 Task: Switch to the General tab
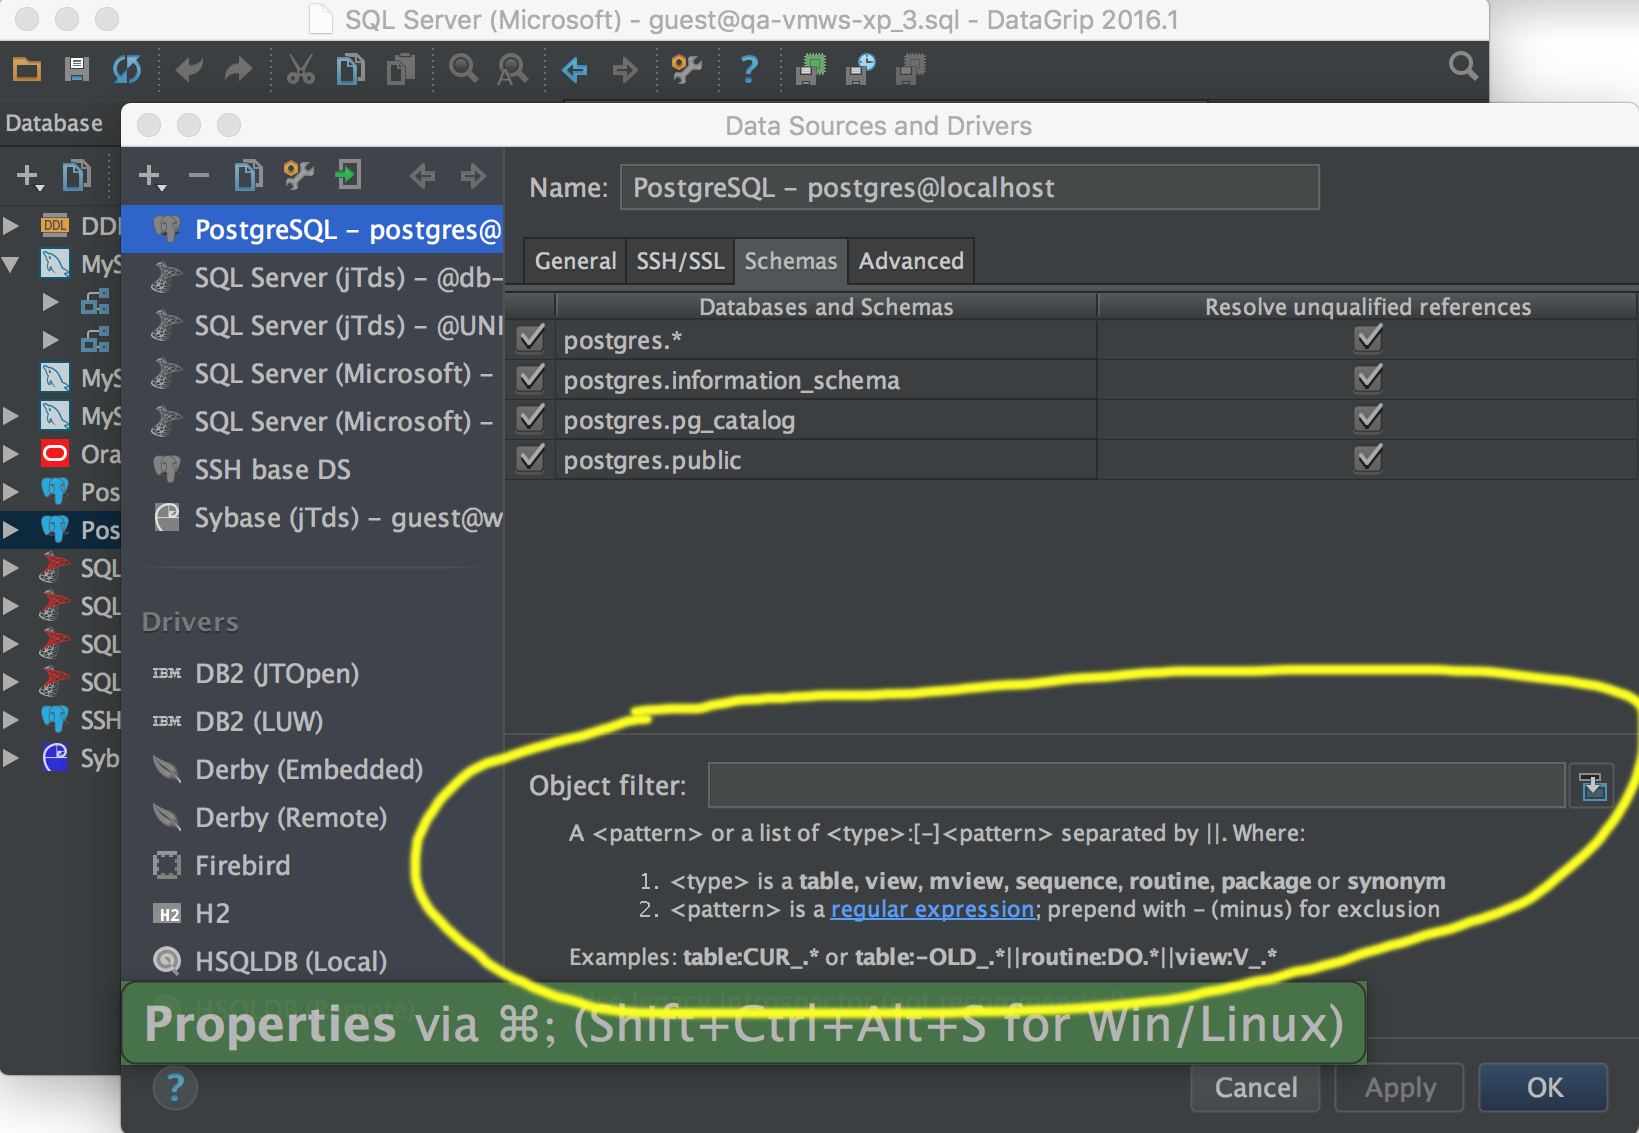(575, 261)
